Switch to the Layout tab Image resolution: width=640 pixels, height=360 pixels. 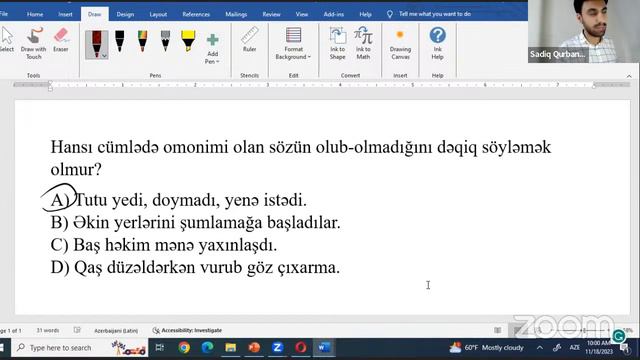coord(158,14)
